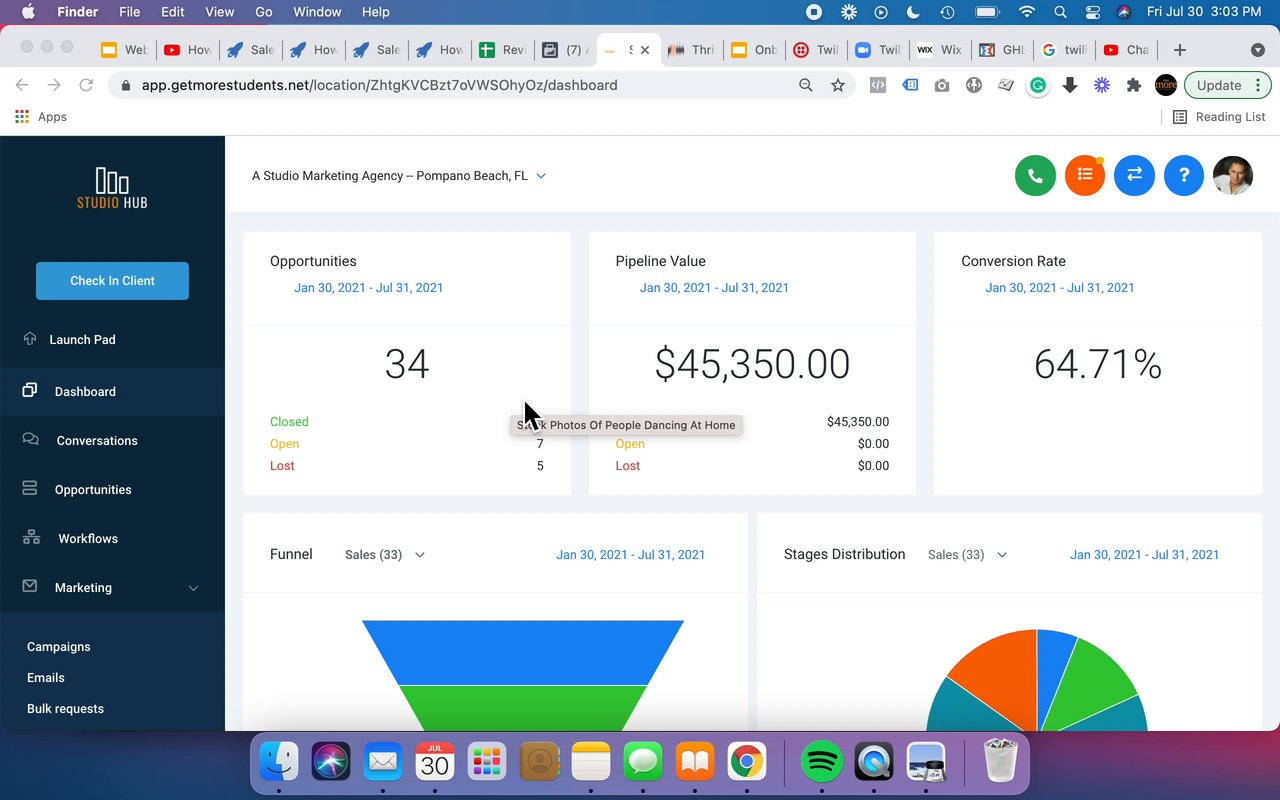The width and height of the screenshot is (1280, 800).
Task: Click the Chrome Update button
Action: tap(1228, 85)
